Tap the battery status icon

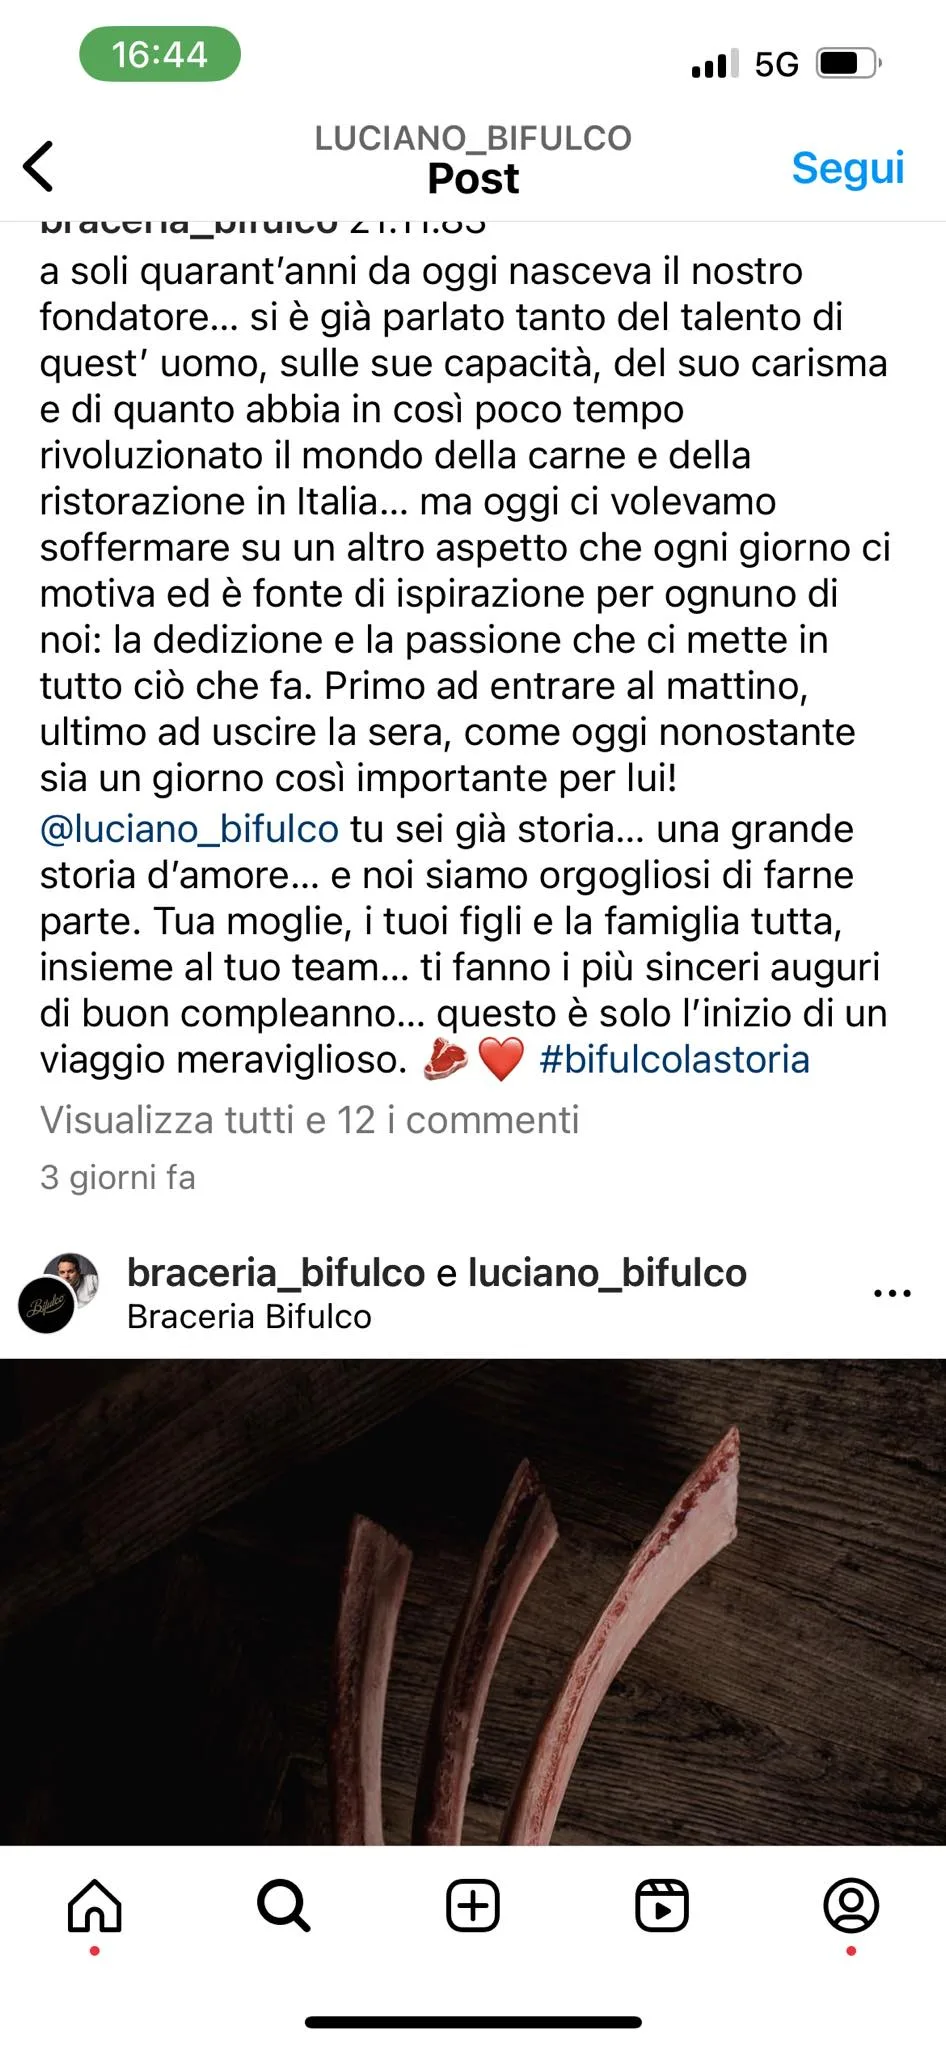(849, 64)
